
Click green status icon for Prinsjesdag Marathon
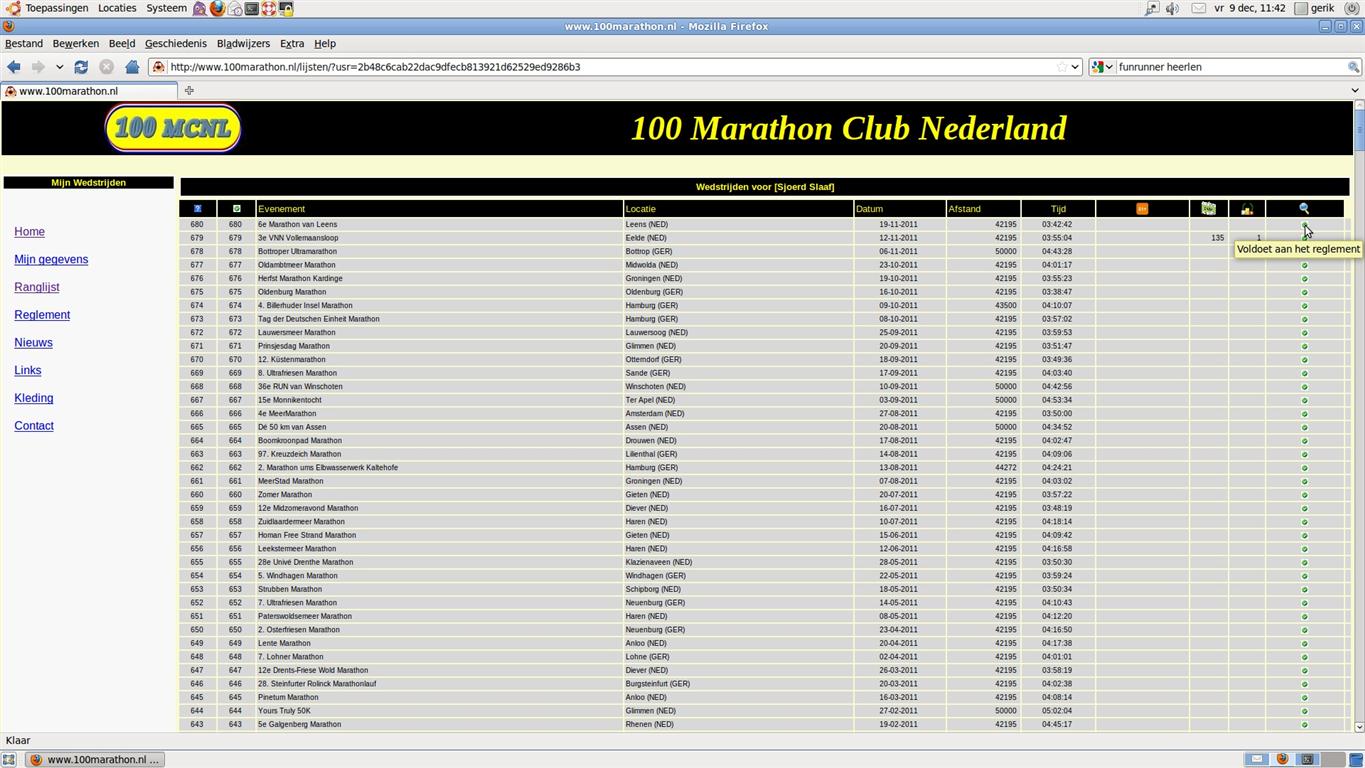coord(1304,346)
